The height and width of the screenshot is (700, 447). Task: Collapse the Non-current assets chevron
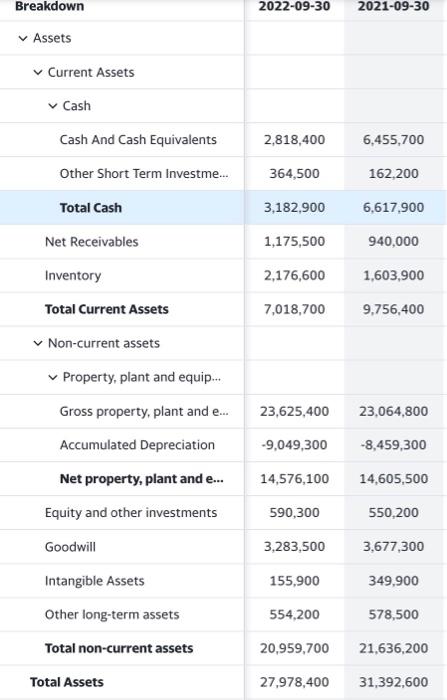point(38,343)
